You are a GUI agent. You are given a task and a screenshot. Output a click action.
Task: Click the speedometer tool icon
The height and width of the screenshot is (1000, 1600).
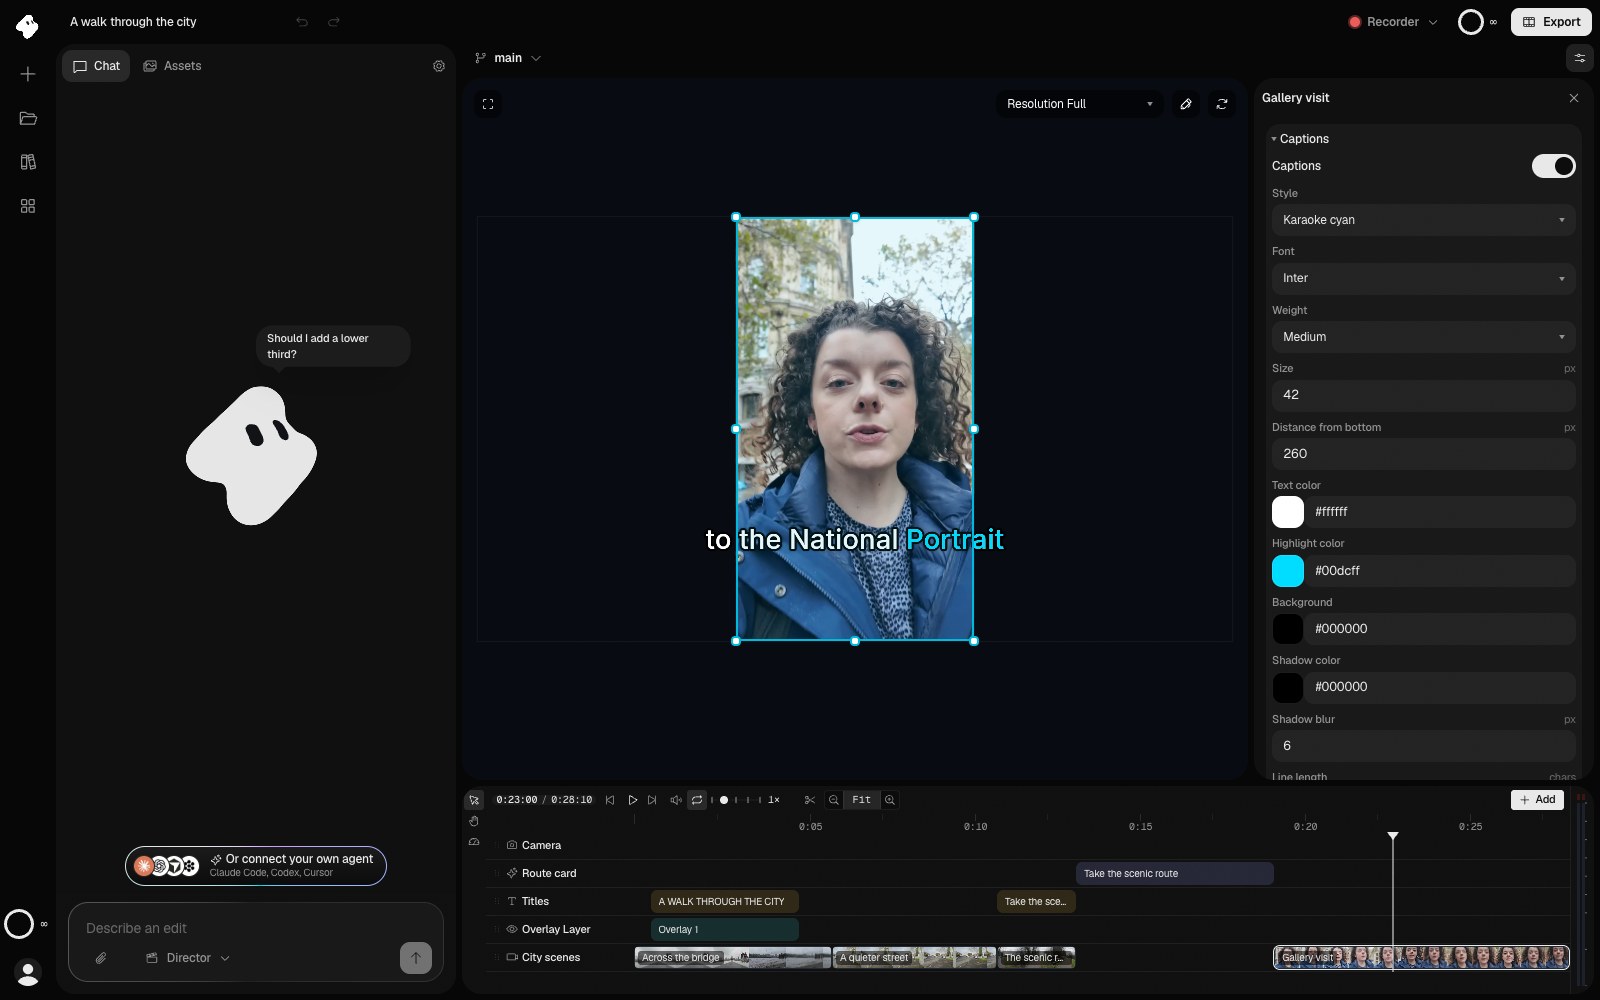click(474, 842)
